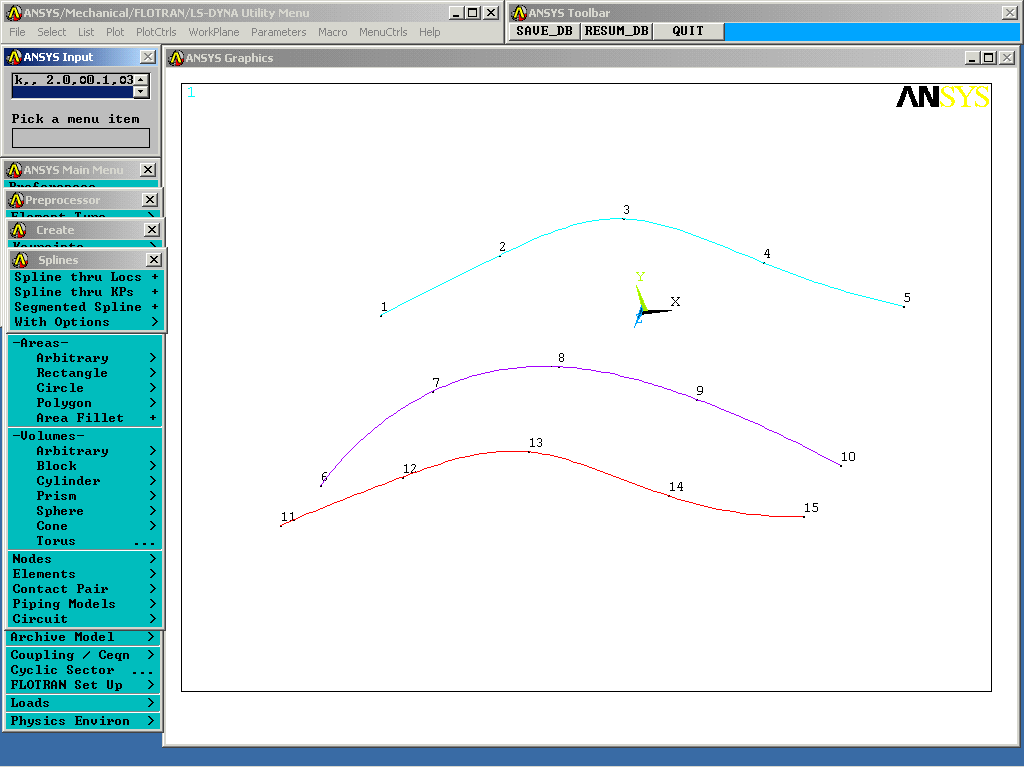Expand the Physics Environ submenu
Screen dimensions: 1024x768
83,722
